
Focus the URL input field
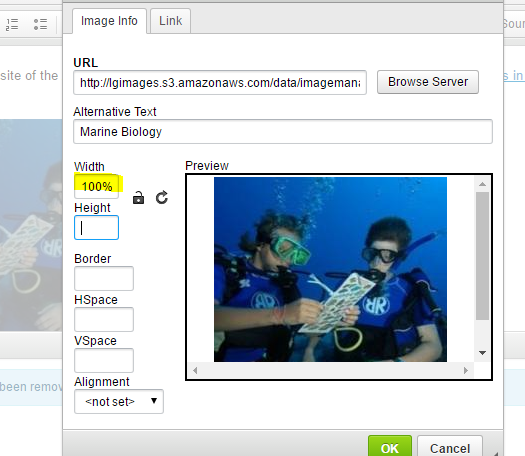[220, 83]
